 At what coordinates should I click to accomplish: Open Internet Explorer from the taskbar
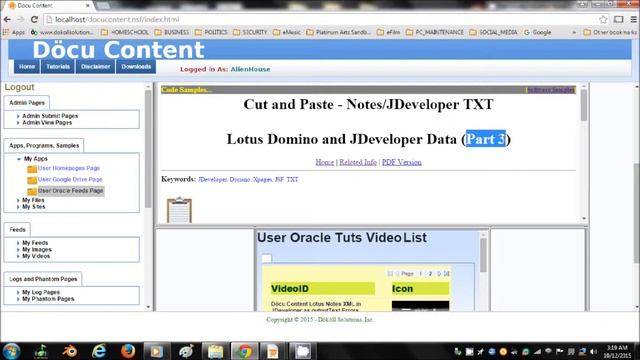(99, 351)
